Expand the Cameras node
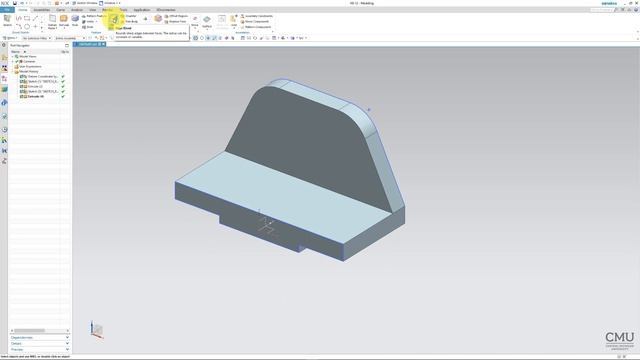The height and width of the screenshot is (360, 640). click(x=12, y=61)
